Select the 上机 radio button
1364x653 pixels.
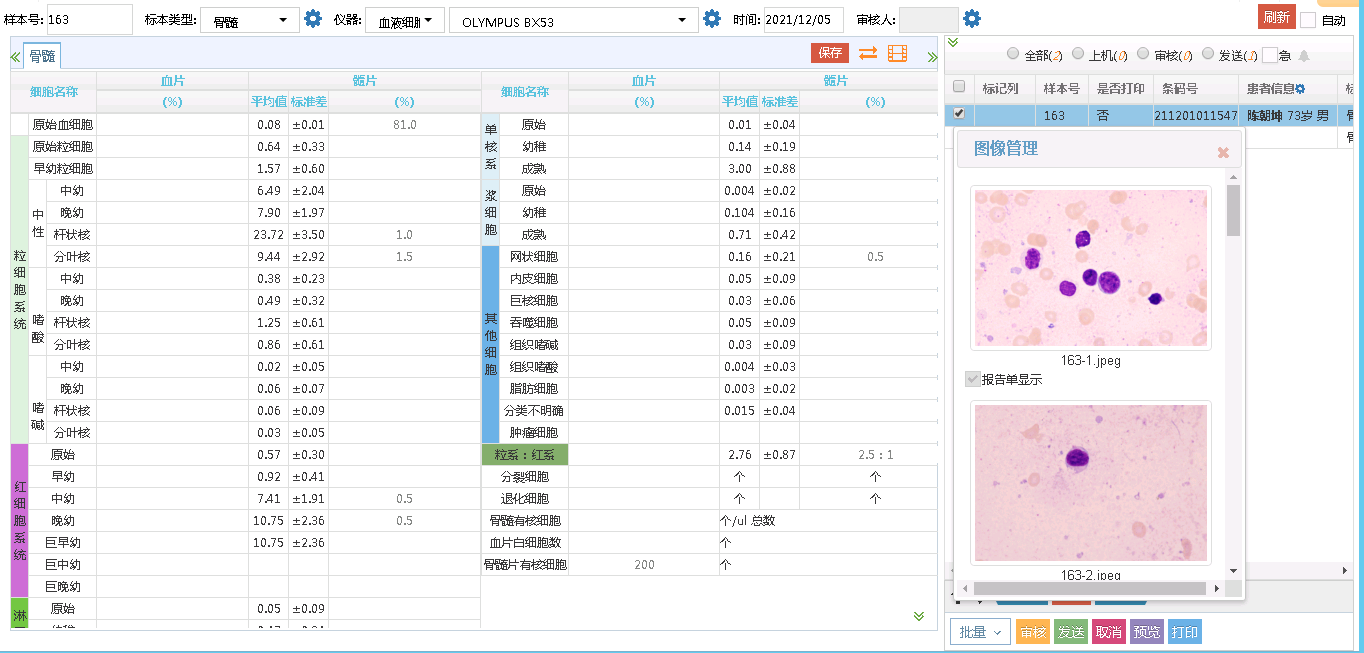(x=1078, y=54)
